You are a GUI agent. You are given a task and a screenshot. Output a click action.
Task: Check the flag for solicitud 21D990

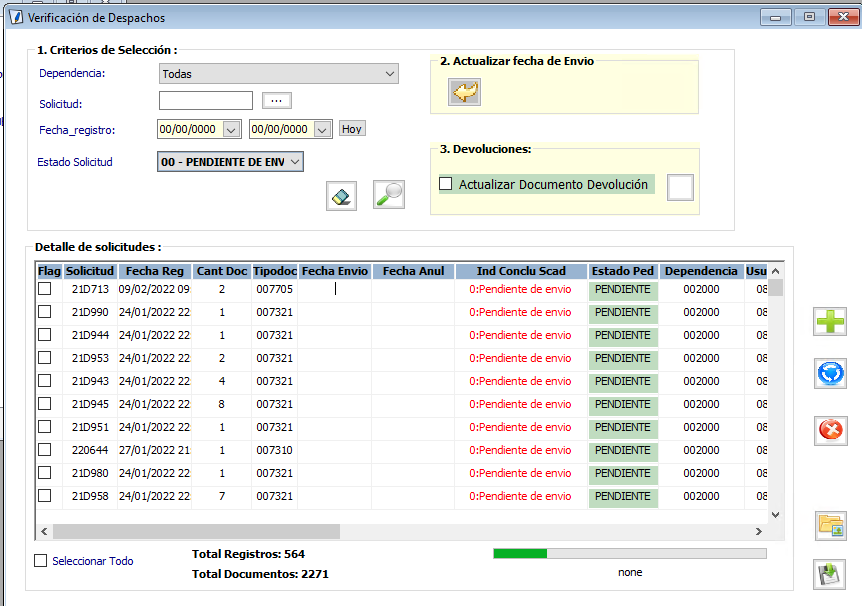[45, 312]
